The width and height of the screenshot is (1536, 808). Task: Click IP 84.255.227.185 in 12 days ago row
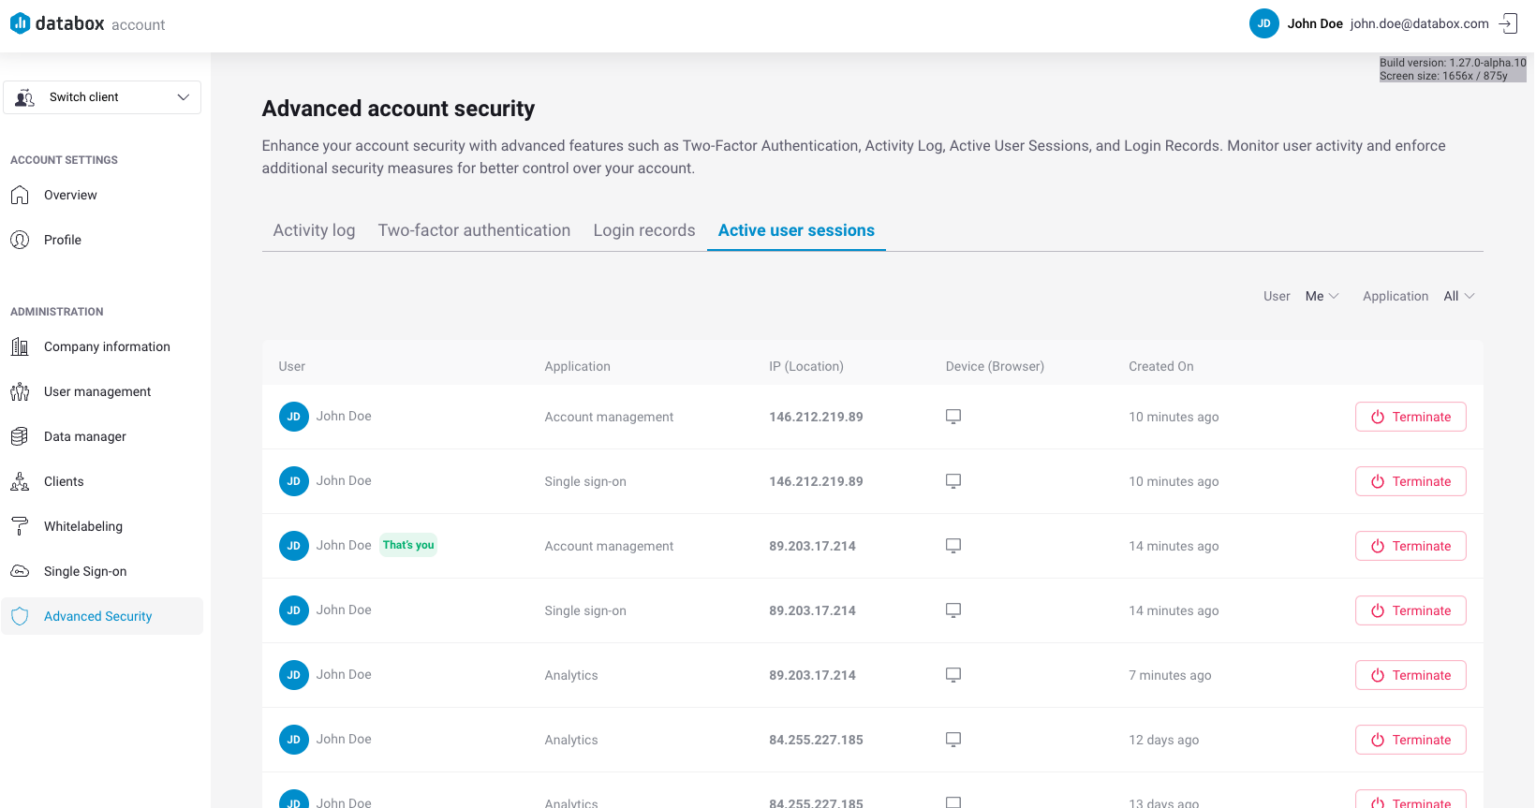coord(816,740)
